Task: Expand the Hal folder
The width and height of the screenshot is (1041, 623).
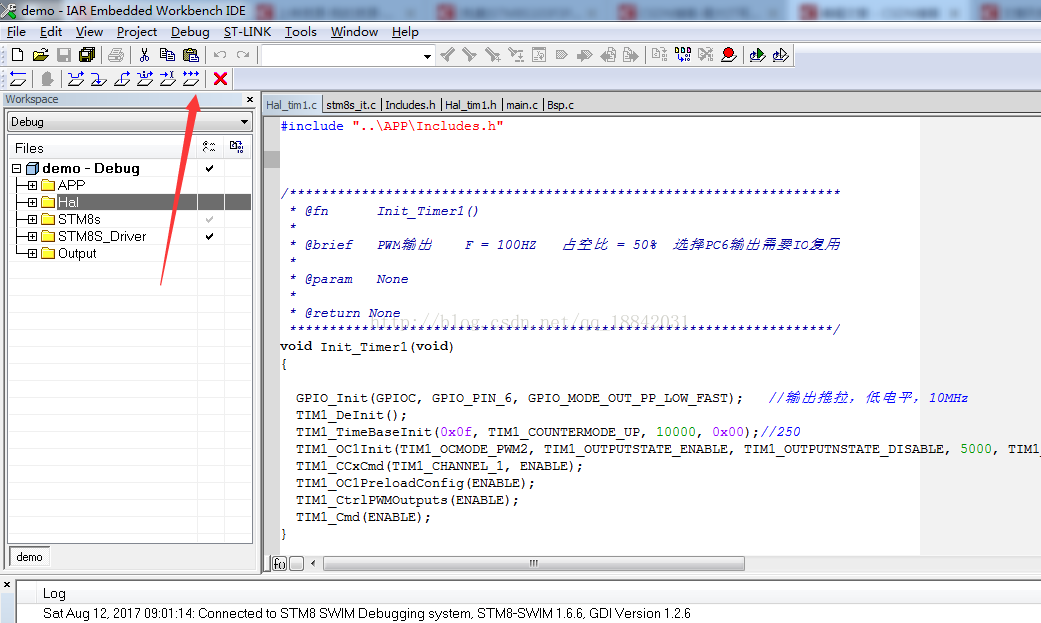Action: point(32,203)
